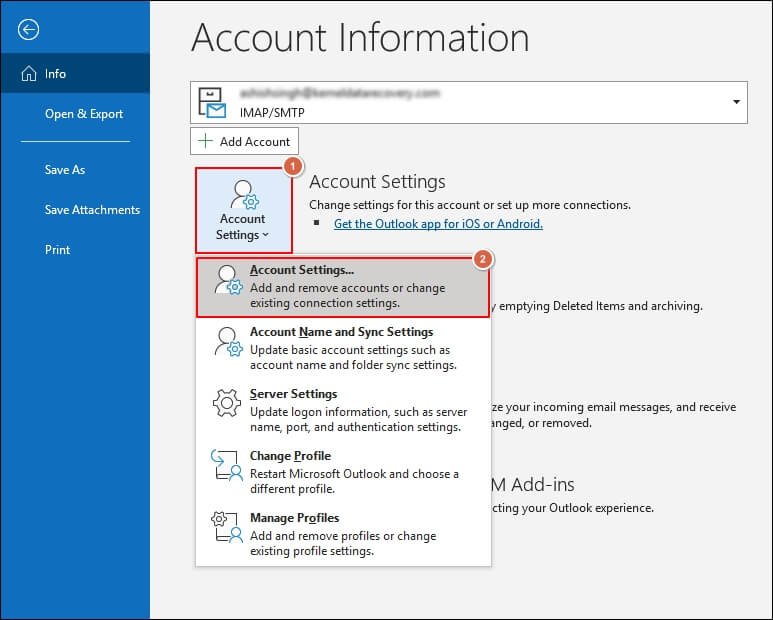The image size is (773, 620).
Task: Click the plus icon on Add Account
Action: click(205, 141)
